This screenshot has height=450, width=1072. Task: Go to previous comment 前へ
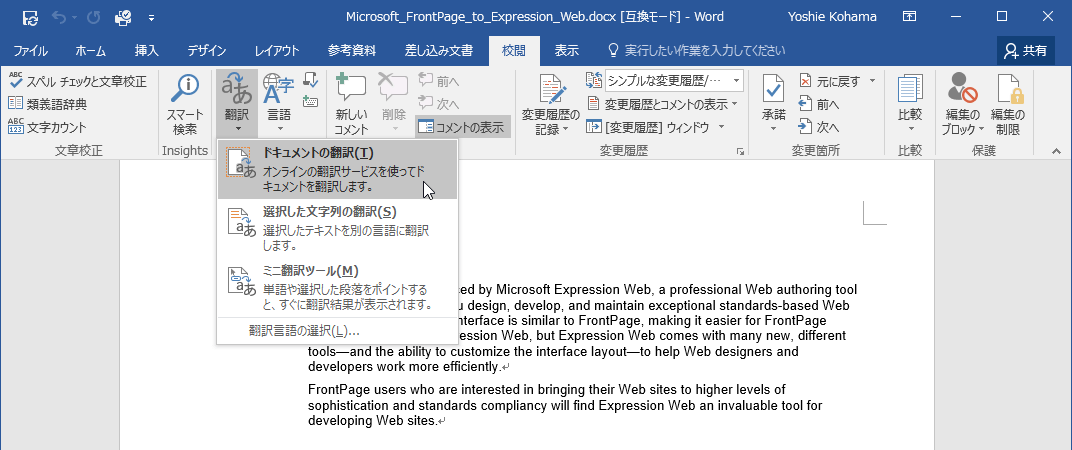click(439, 81)
